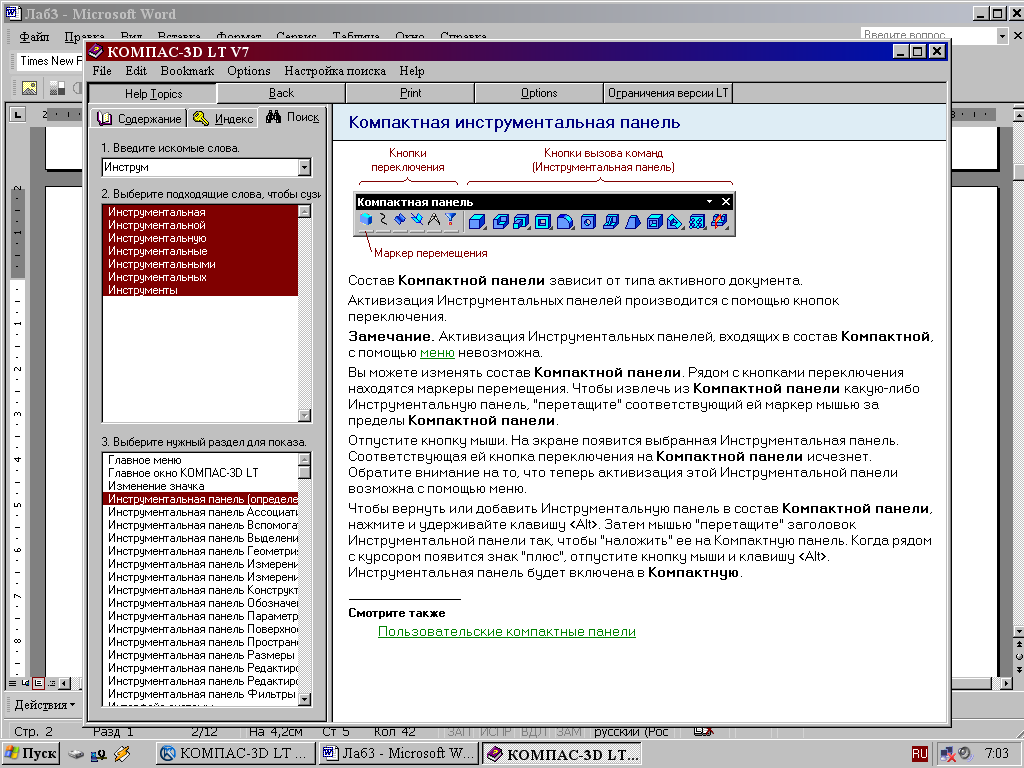Select topic Инструментальная панель Параметр
This screenshot has height=768, width=1024.
pyautogui.click(x=200, y=616)
